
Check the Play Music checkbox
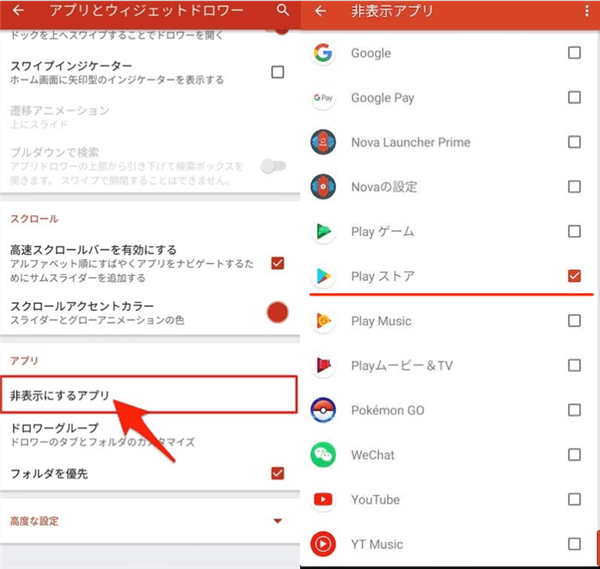(574, 321)
